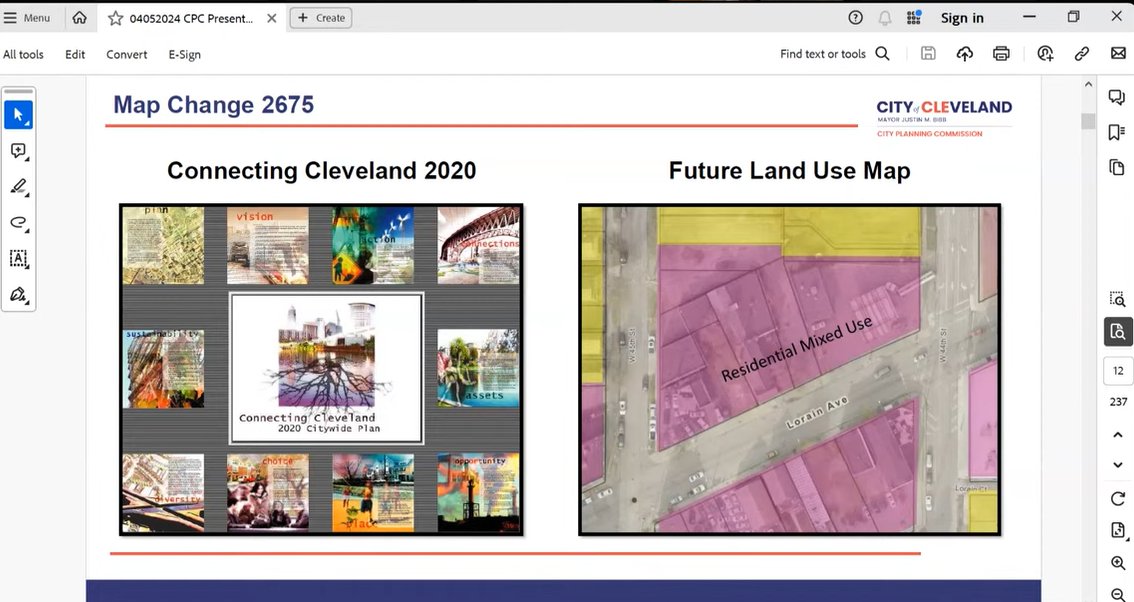1134x602 pixels.
Task: Click the Future Land Use map image
Action: pos(790,370)
